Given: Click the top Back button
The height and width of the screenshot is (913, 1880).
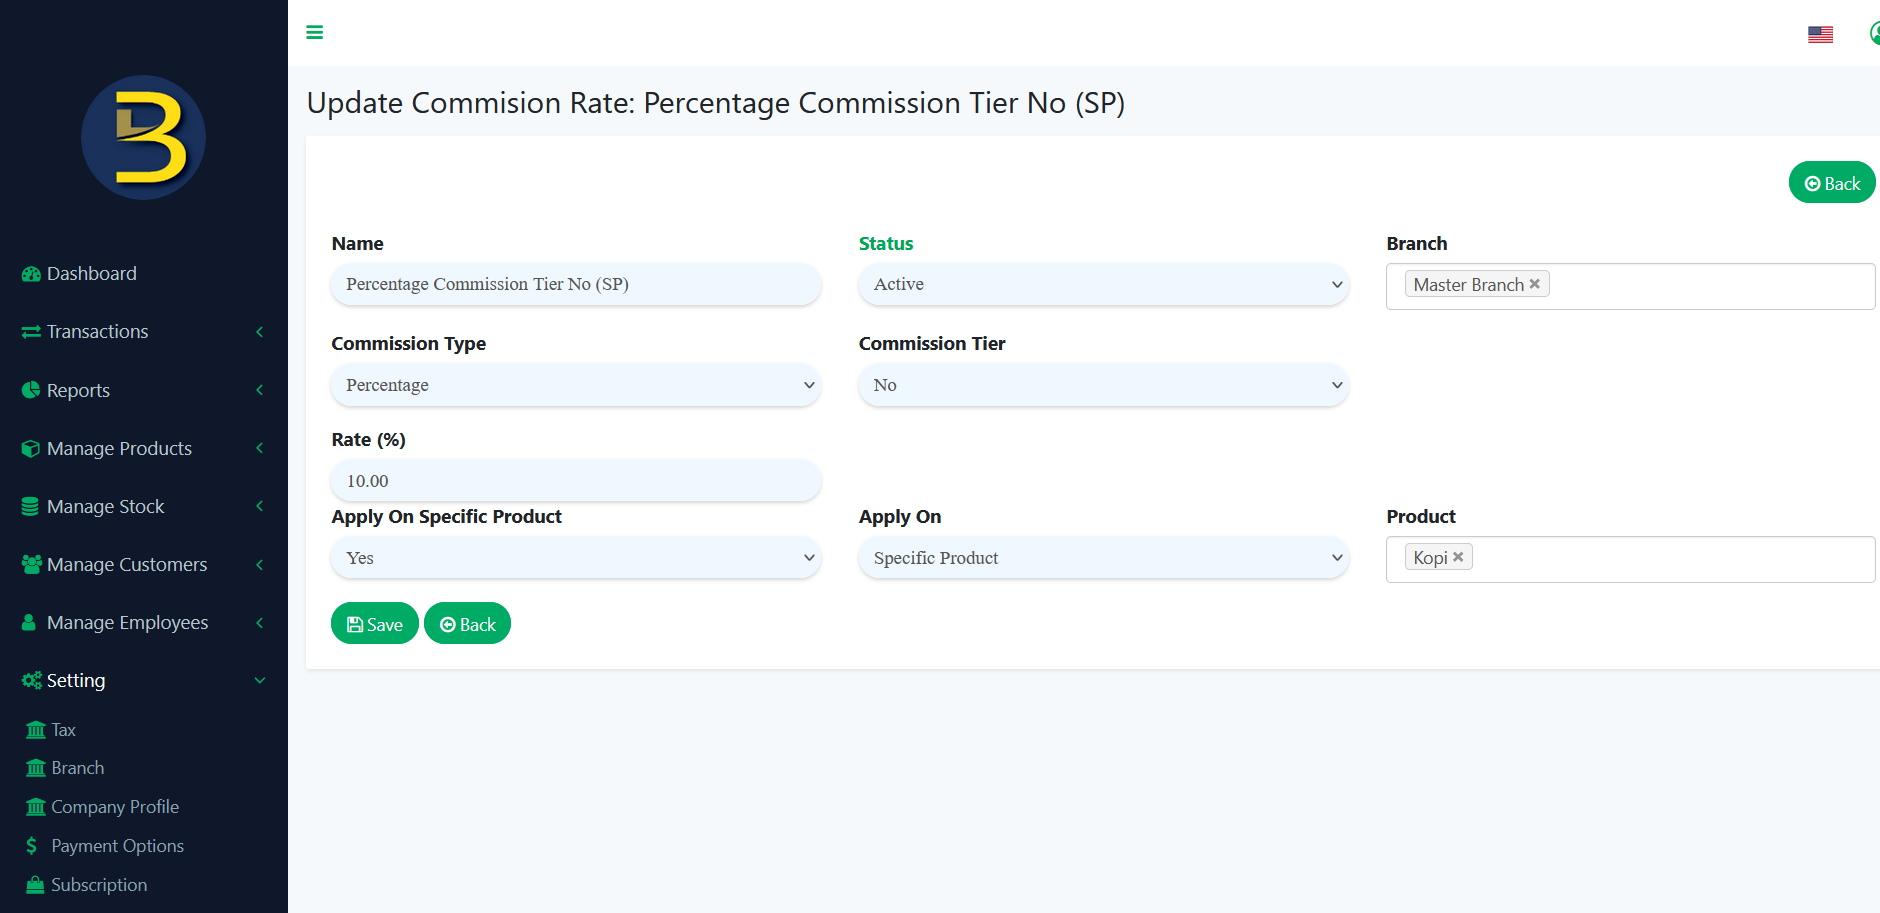Looking at the screenshot, I should [1831, 182].
